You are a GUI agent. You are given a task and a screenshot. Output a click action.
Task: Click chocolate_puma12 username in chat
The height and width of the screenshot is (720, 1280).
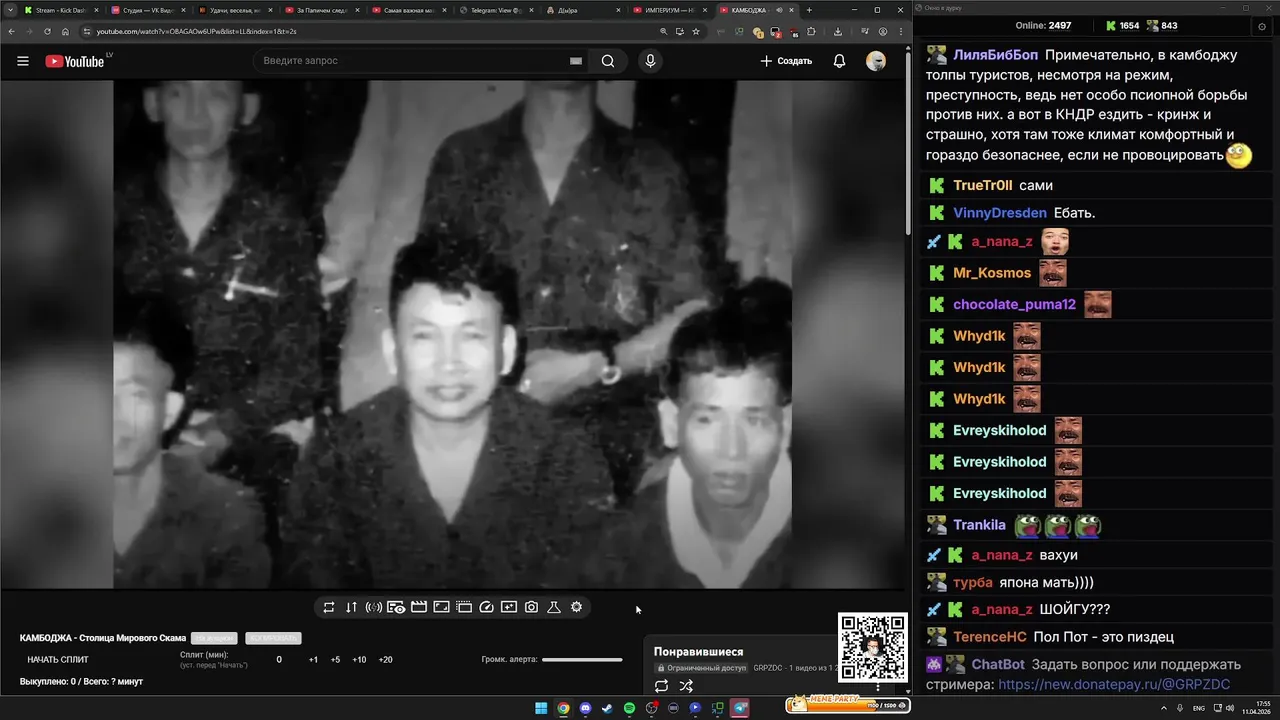[x=1015, y=304]
